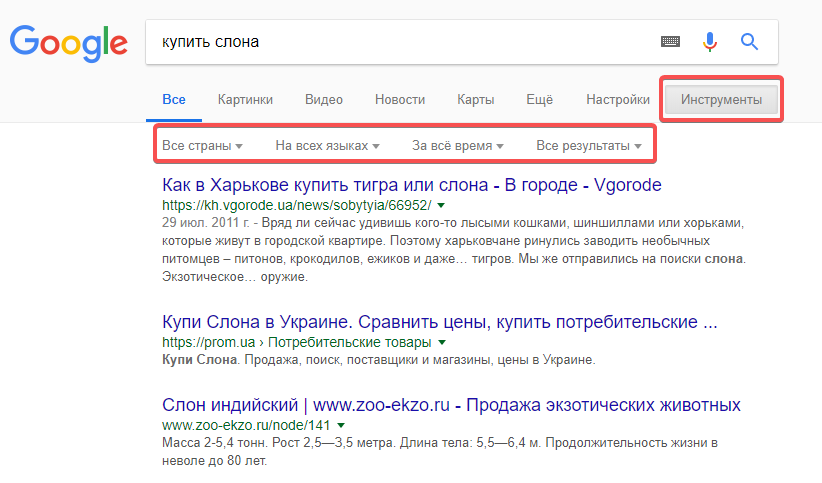This screenshot has height=483, width=822.
Task: Open result Купи Слона в Украине
Action: [439, 322]
